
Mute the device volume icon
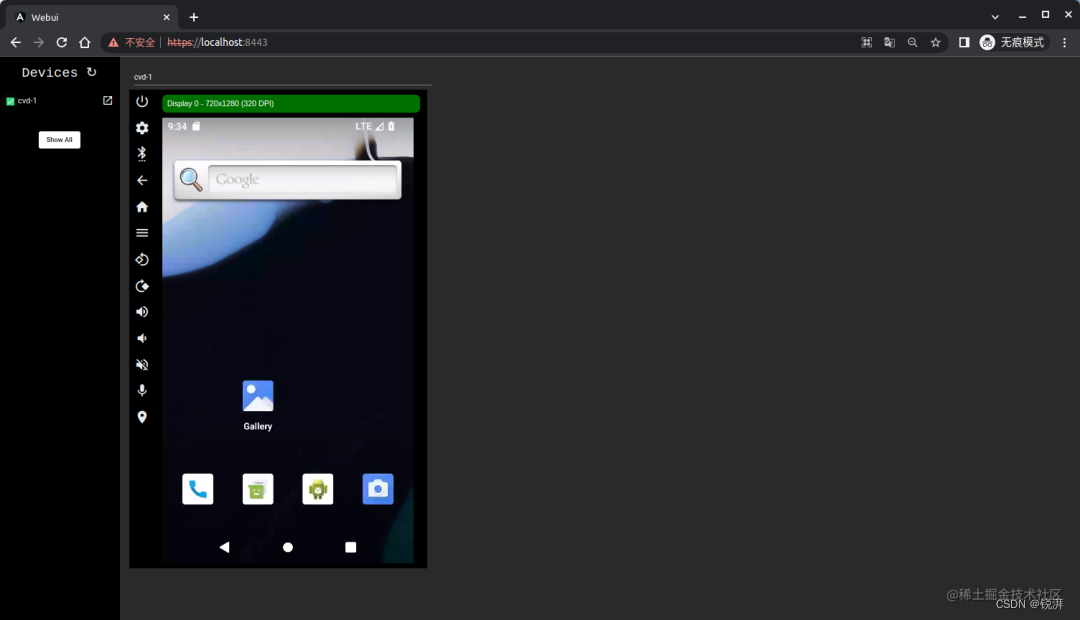142,364
